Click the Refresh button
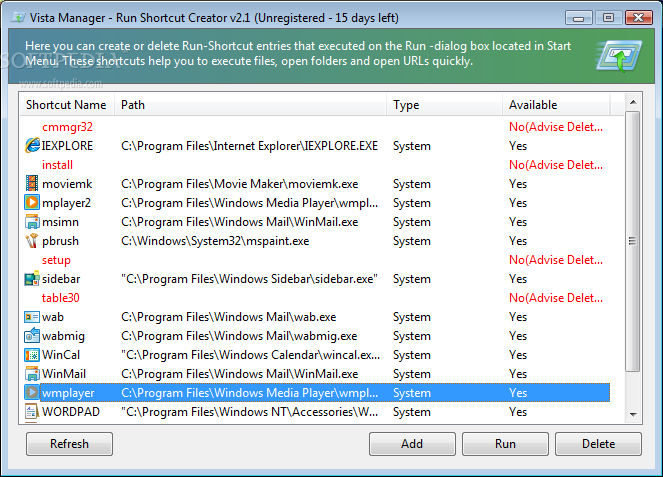Image resolution: width=663 pixels, height=477 pixels. pyautogui.click(x=69, y=444)
